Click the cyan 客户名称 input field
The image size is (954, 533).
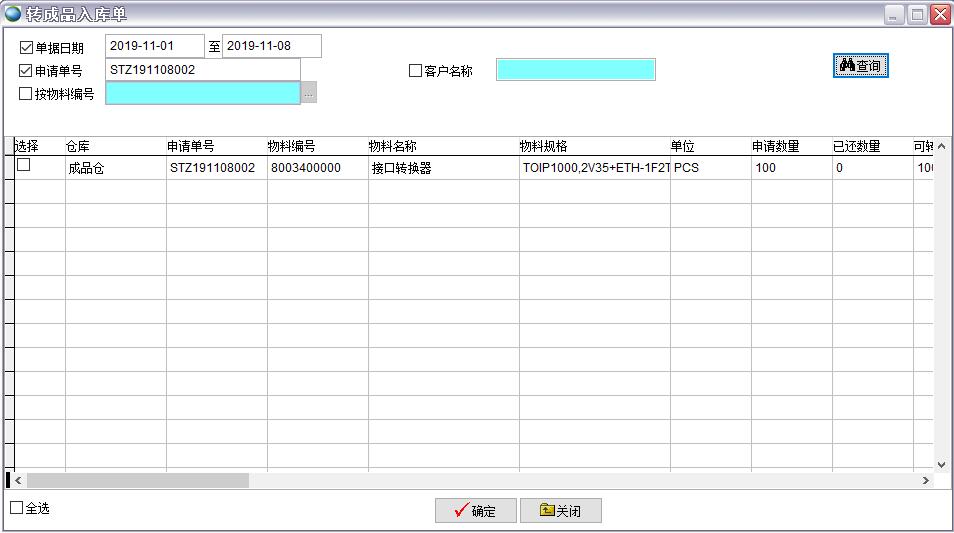coord(575,70)
